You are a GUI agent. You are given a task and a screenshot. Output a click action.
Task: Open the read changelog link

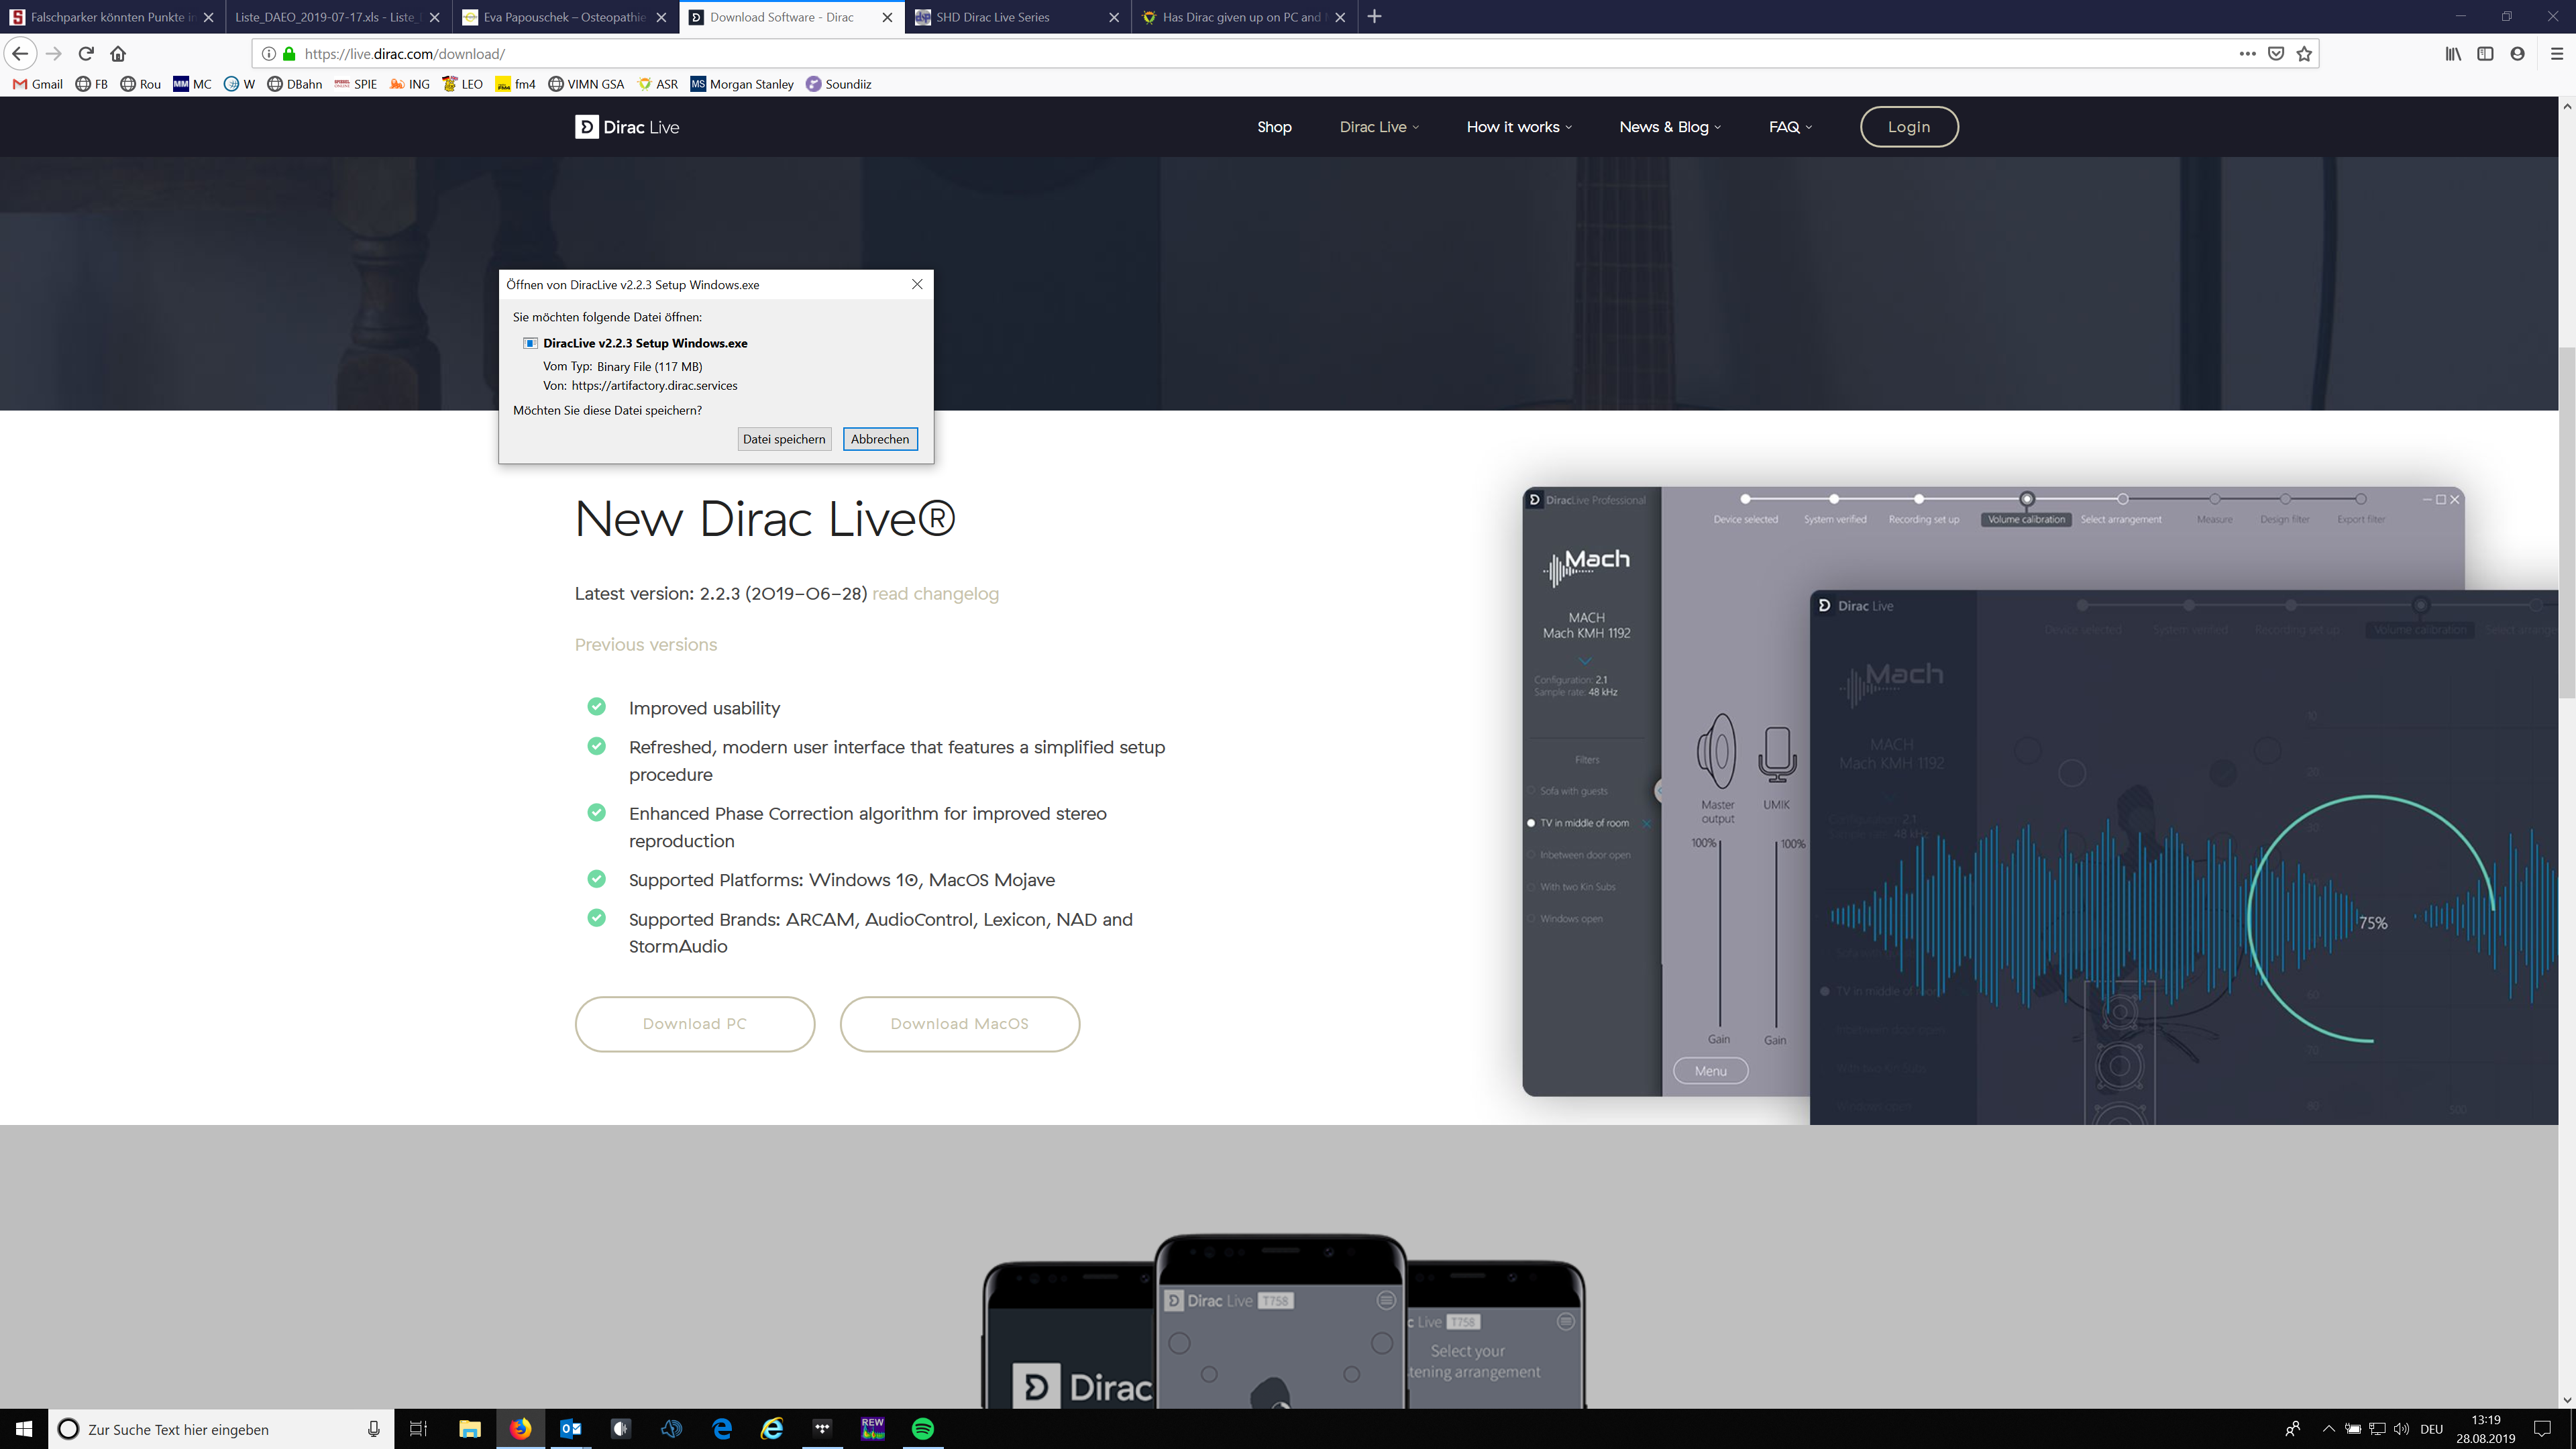pos(935,594)
